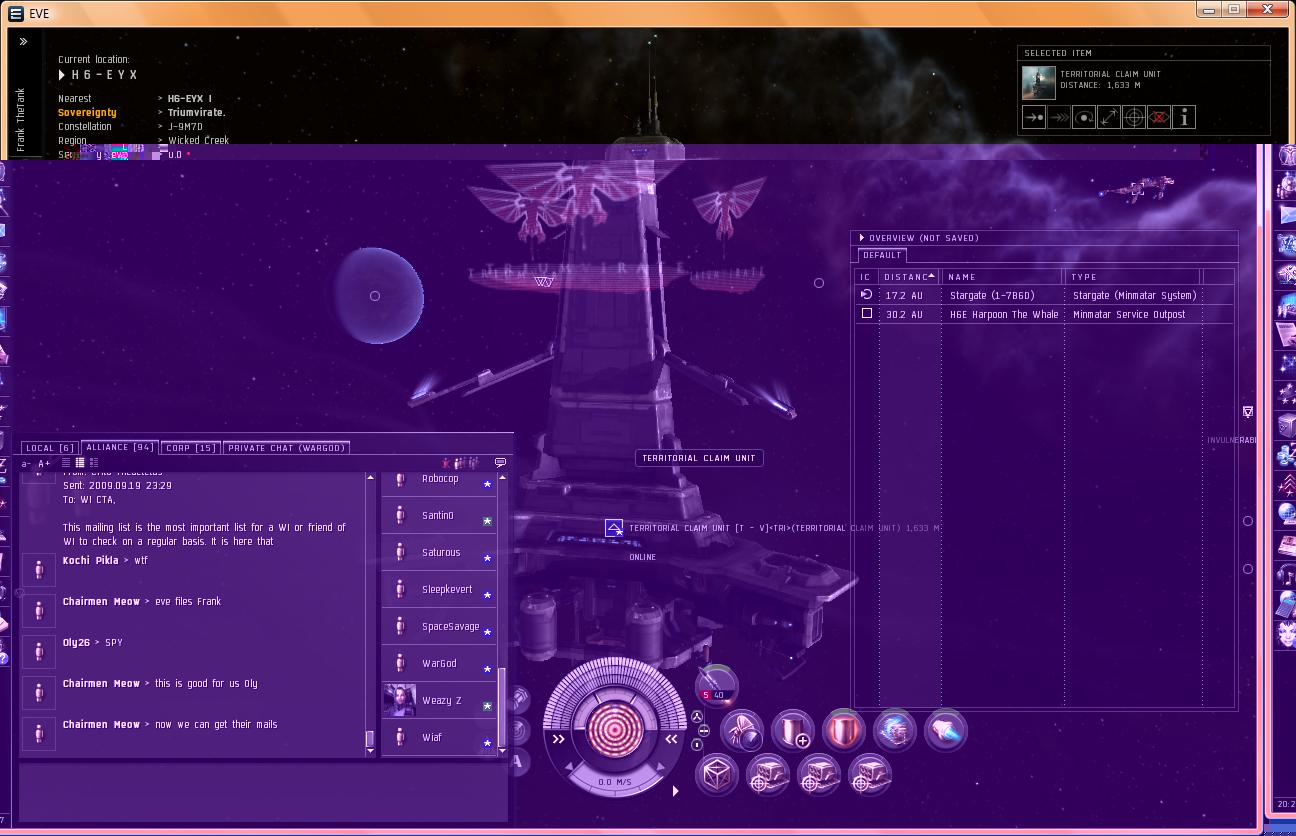Click the Windows title bar menu icon
This screenshot has height=836, width=1296.
point(15,14)
